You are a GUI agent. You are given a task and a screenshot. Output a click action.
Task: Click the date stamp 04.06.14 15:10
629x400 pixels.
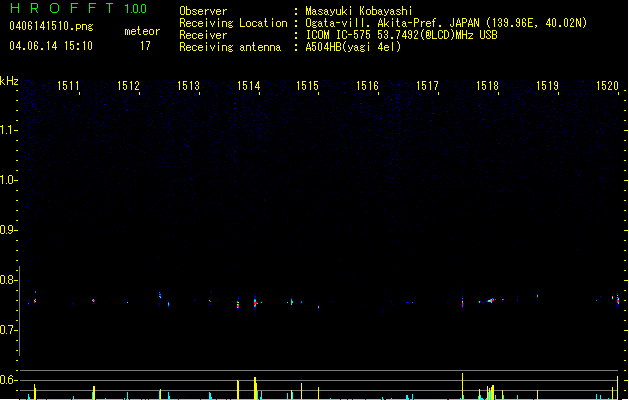coord(51,46)
